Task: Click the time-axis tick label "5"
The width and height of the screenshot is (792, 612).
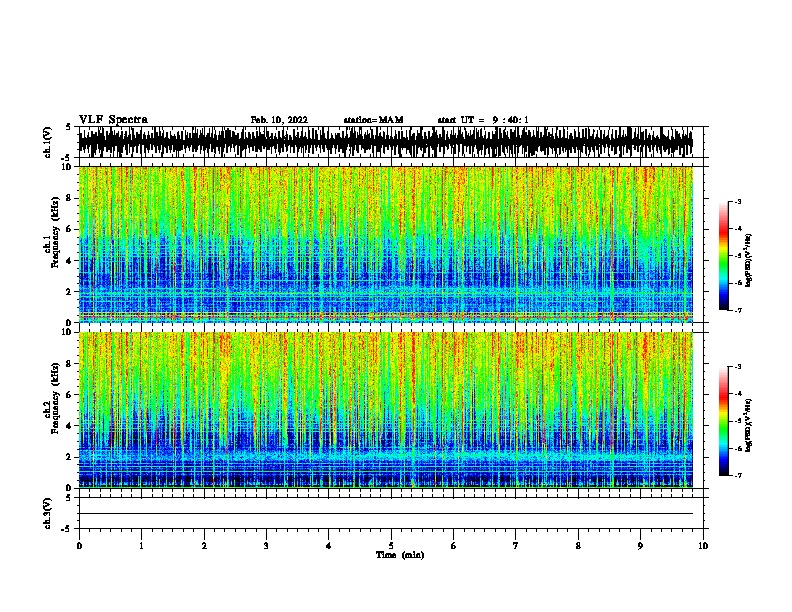Action: (391, 545)
